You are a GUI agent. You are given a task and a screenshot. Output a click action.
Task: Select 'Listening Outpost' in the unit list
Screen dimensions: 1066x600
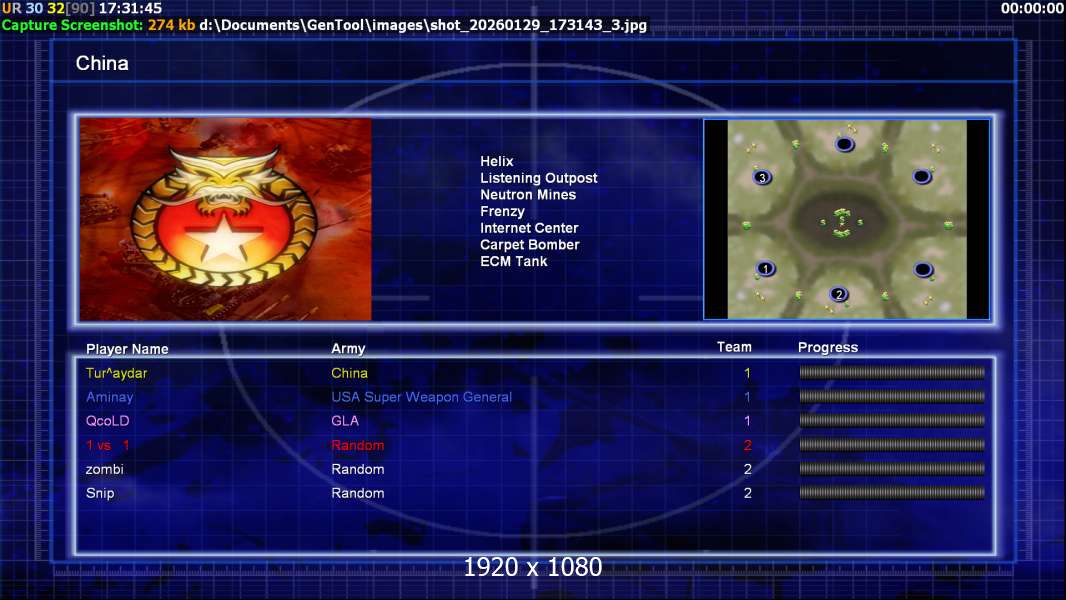[x=538, y=178]
